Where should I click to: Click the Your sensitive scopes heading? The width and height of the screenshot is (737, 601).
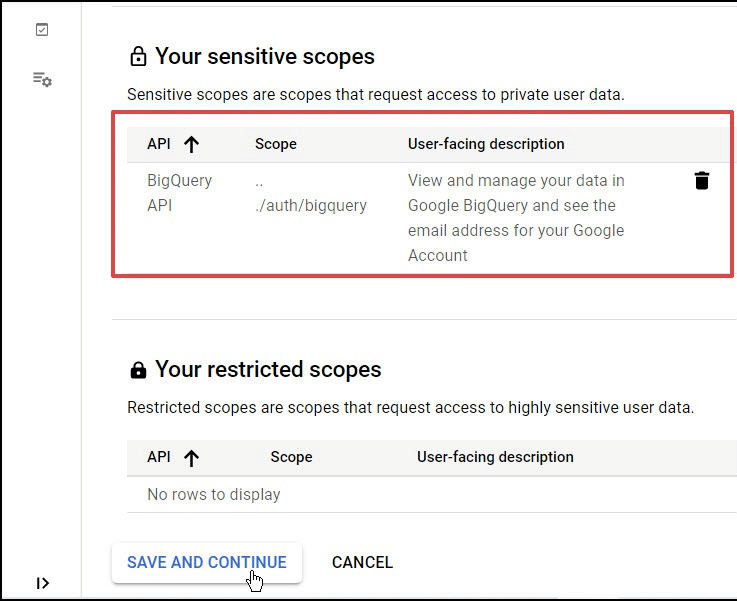[265, 57]
